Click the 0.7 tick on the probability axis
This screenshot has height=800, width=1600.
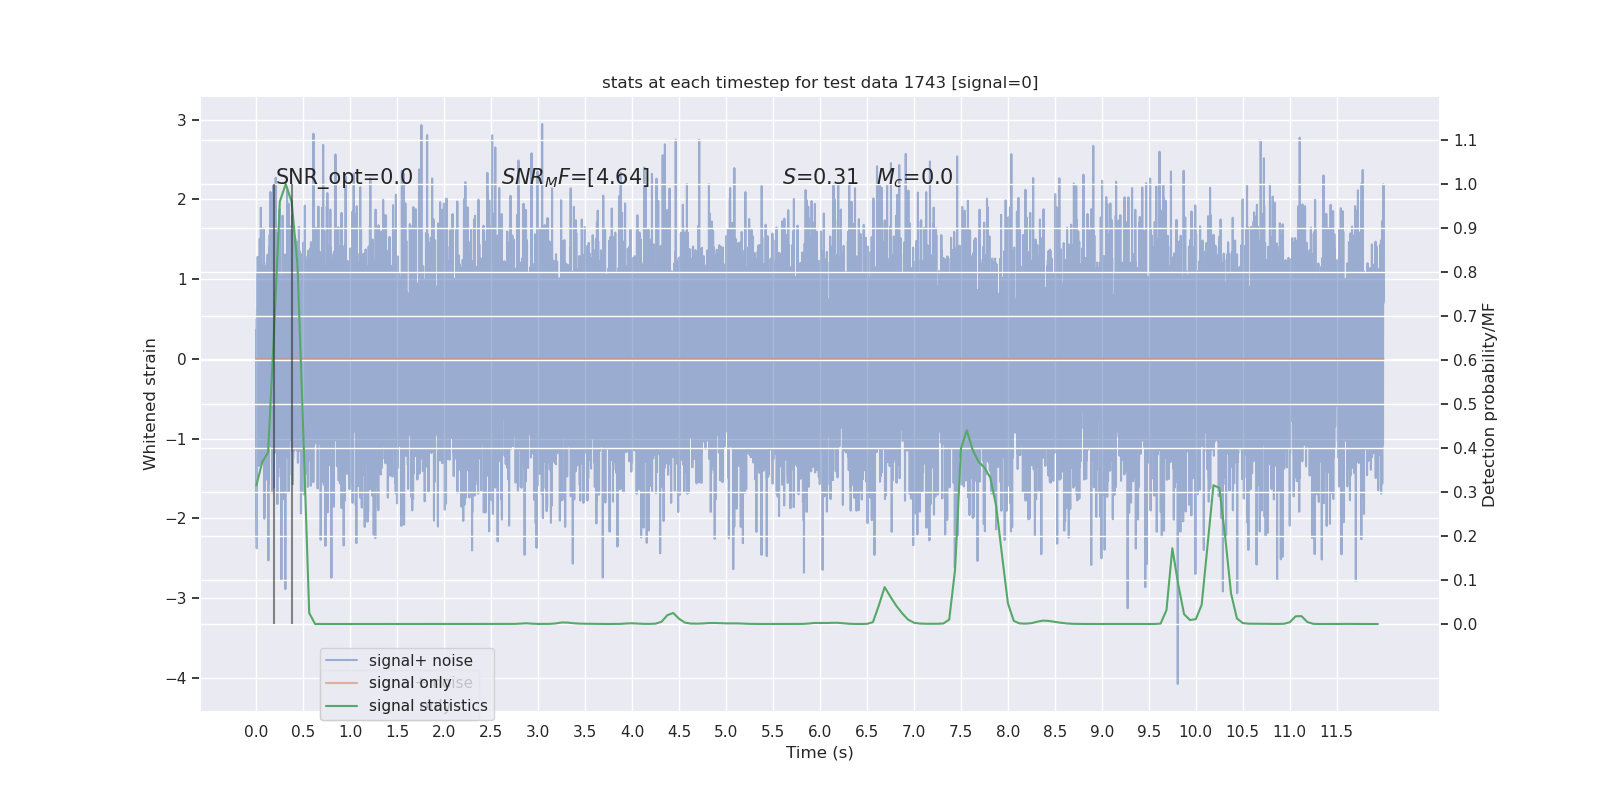(x=1465, y=317)
